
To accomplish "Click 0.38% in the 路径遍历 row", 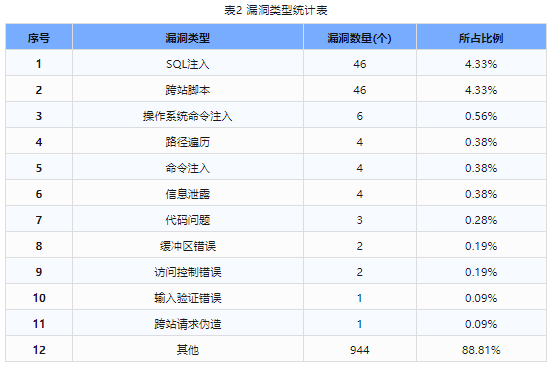I will (481, 142).
